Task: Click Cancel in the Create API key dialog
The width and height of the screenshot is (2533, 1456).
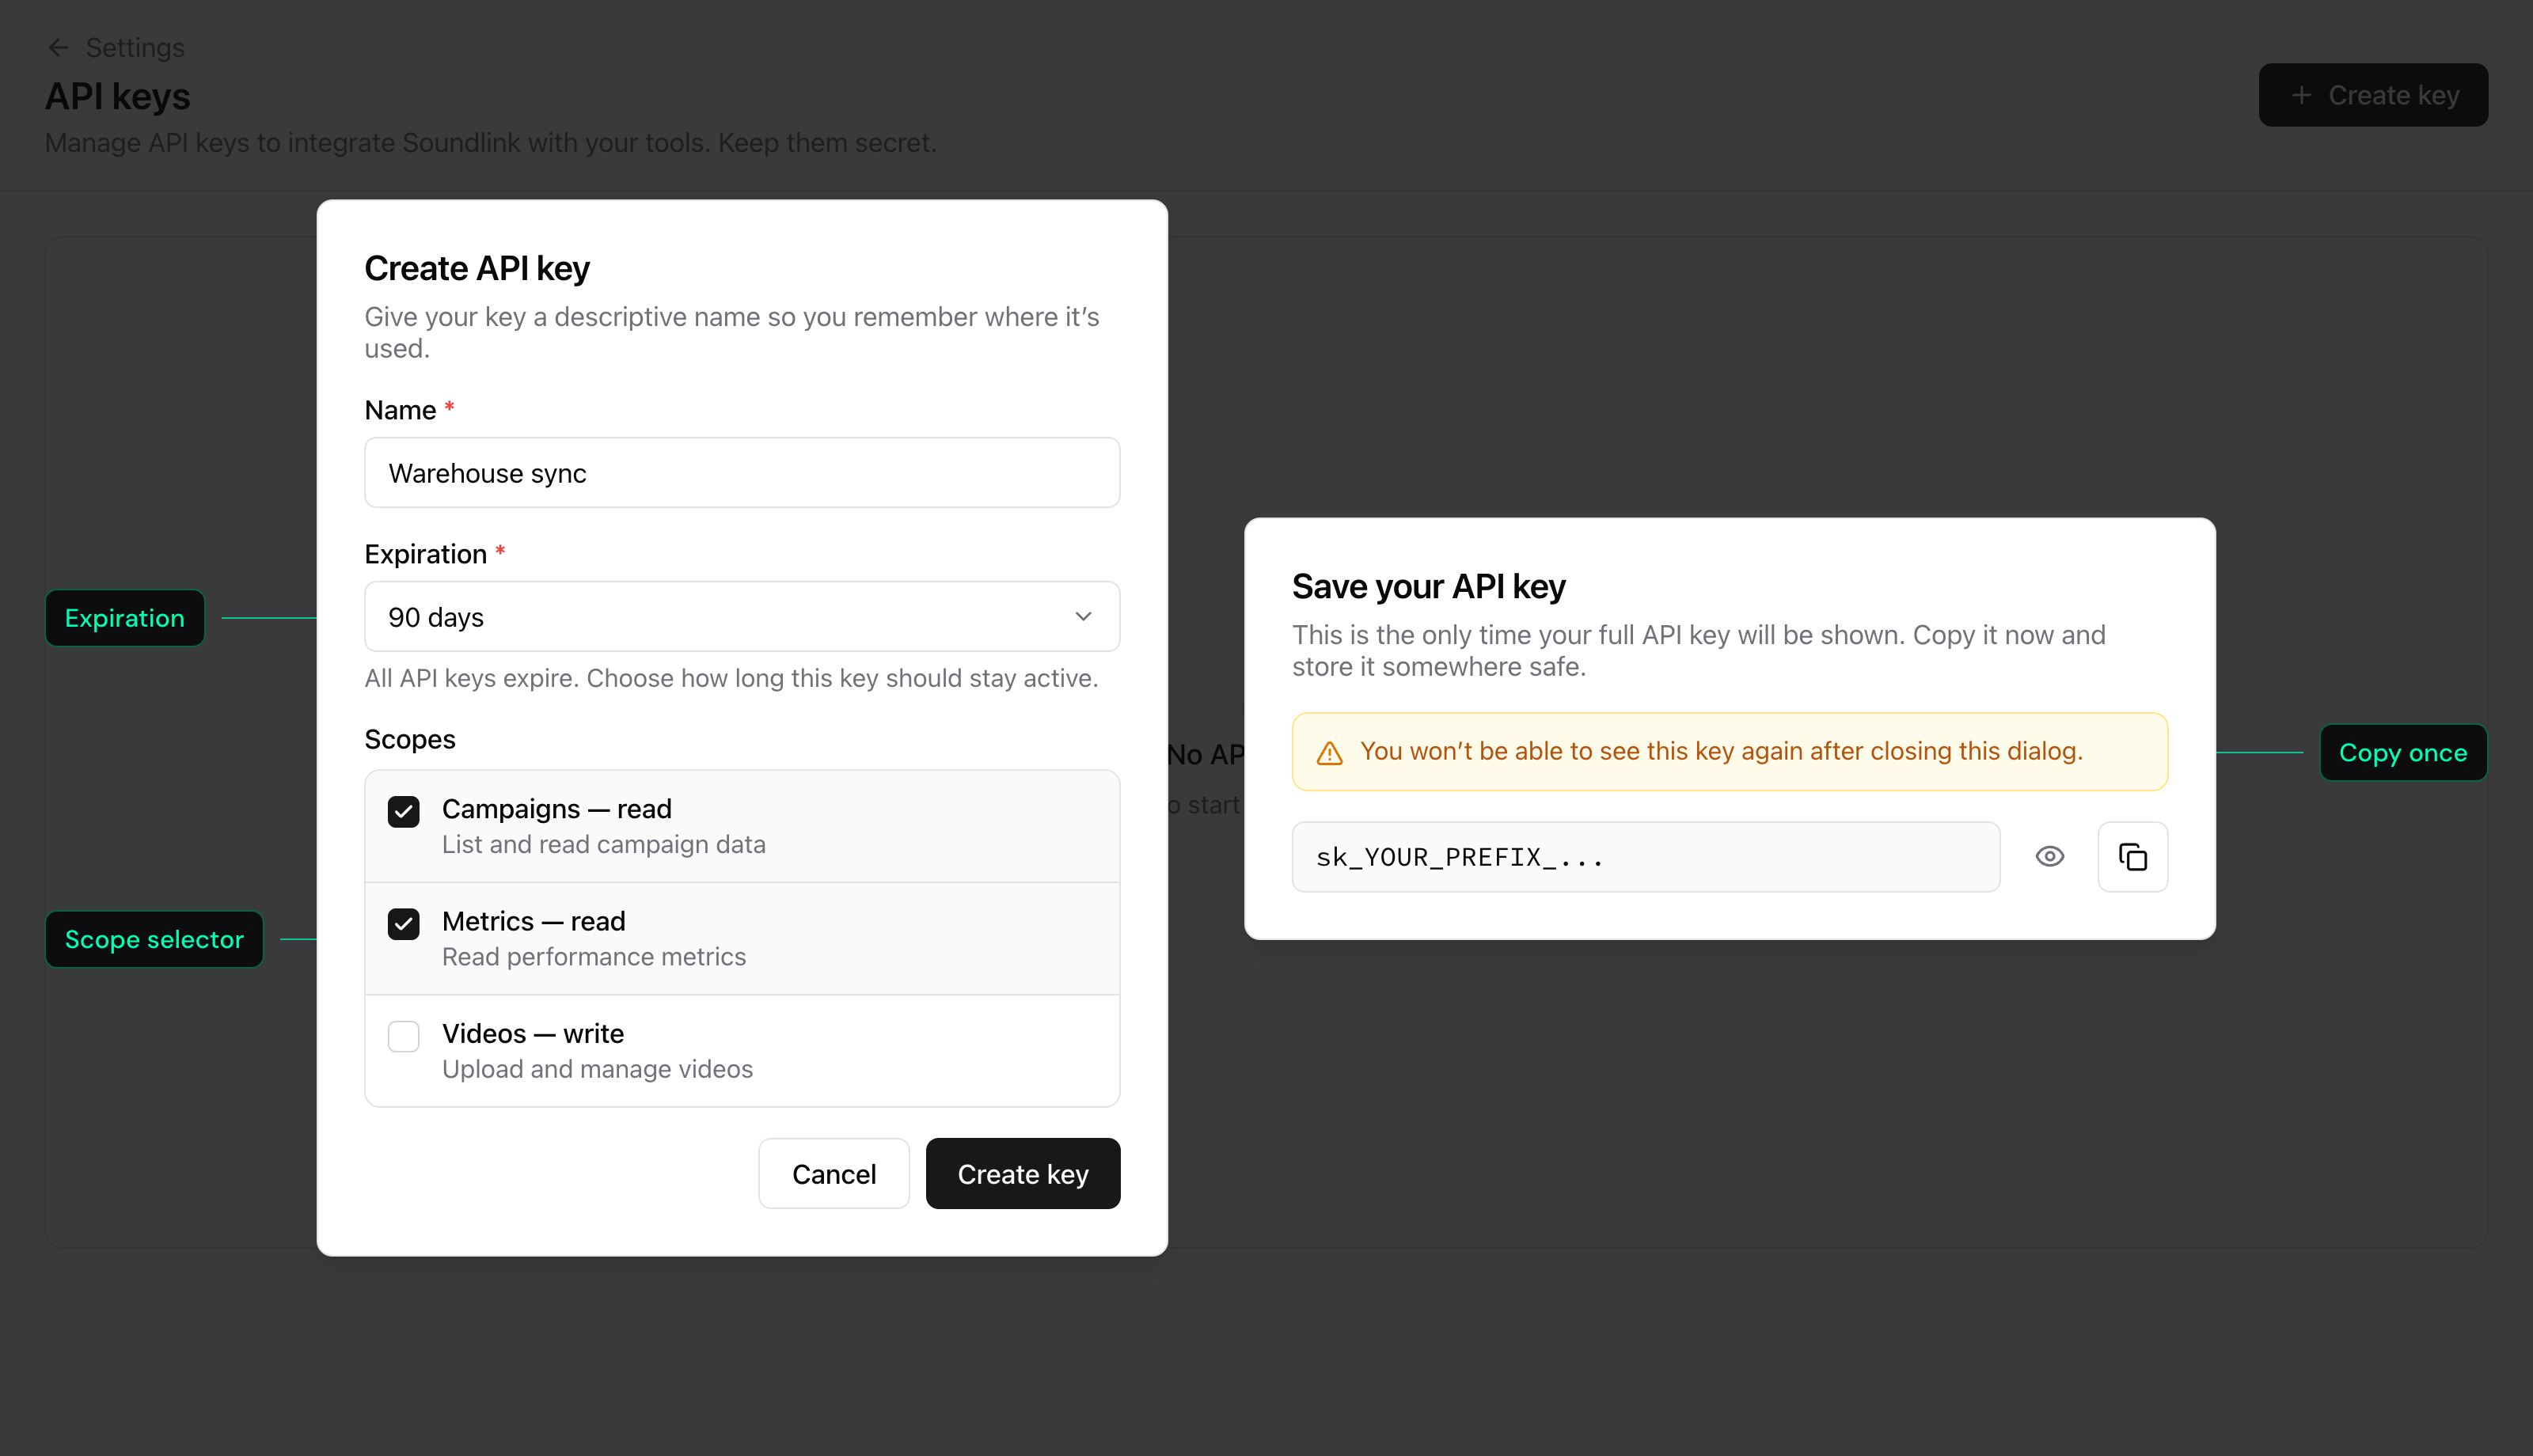Action: pyautogui.click(x=834, y=1174)
